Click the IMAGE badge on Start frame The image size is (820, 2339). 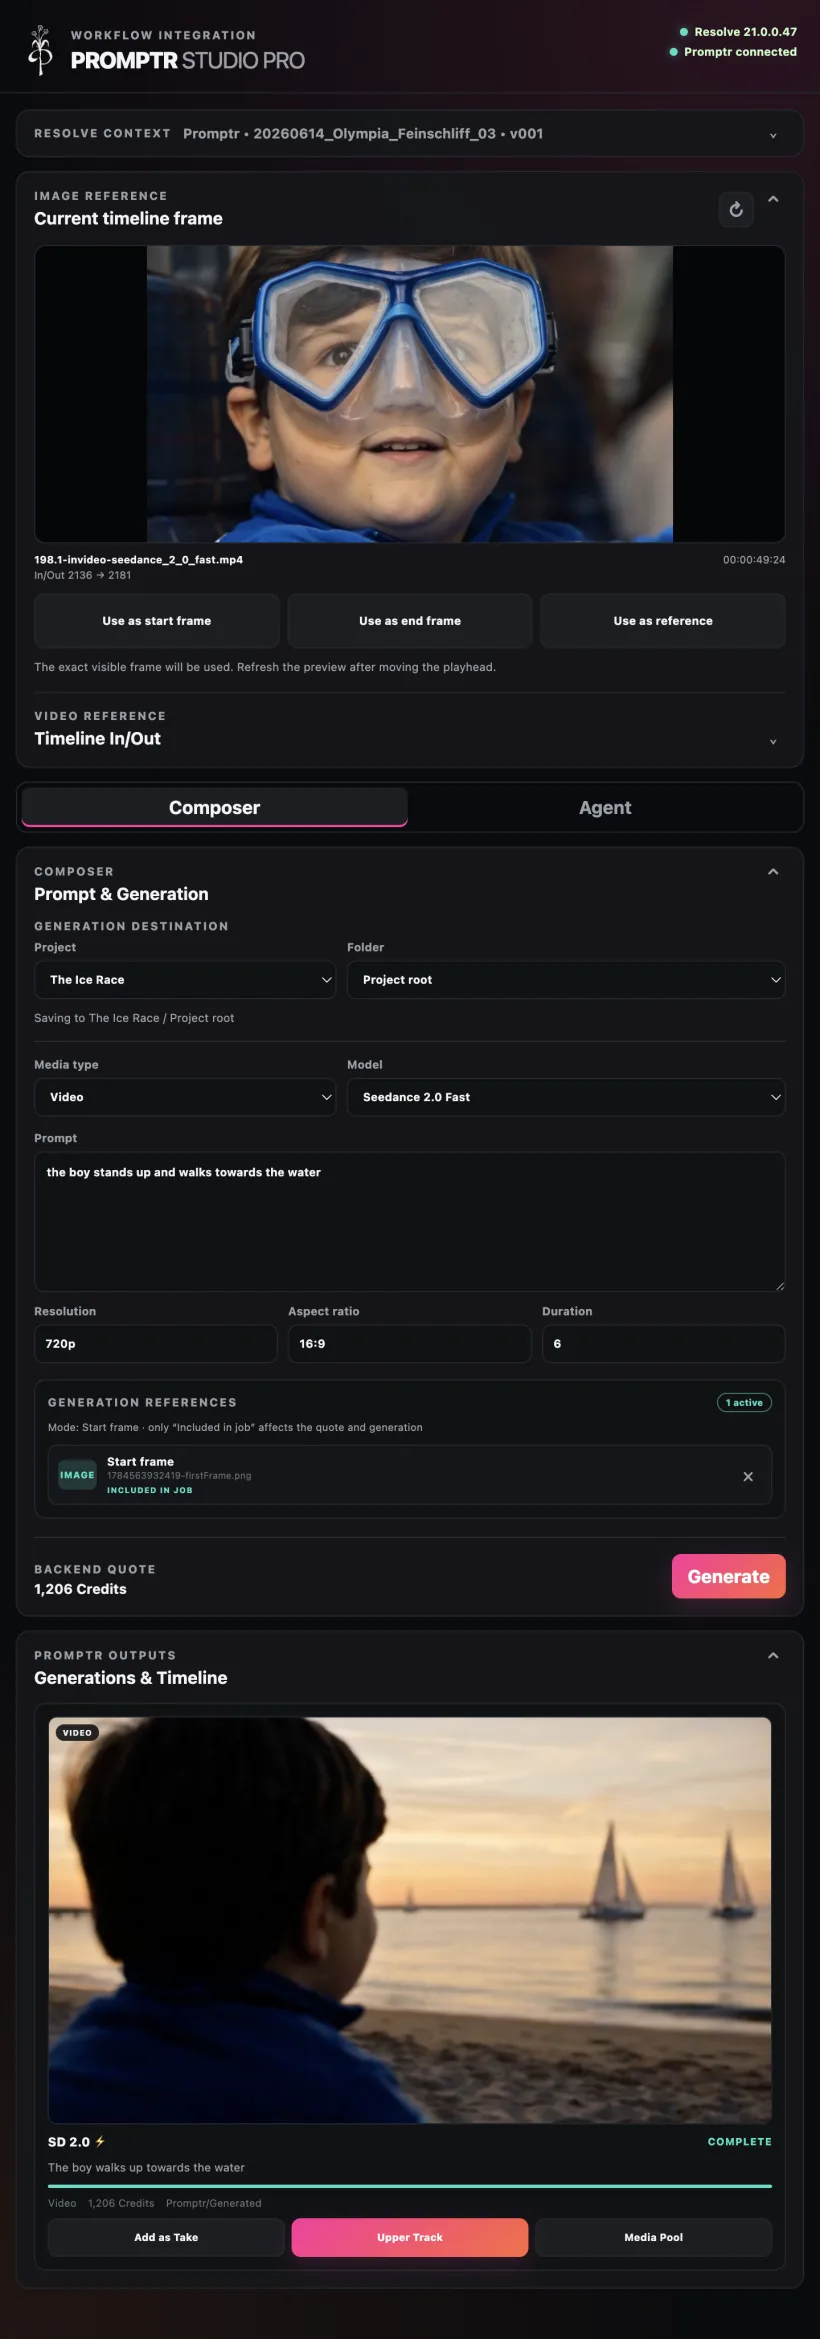coord(77,1475)
